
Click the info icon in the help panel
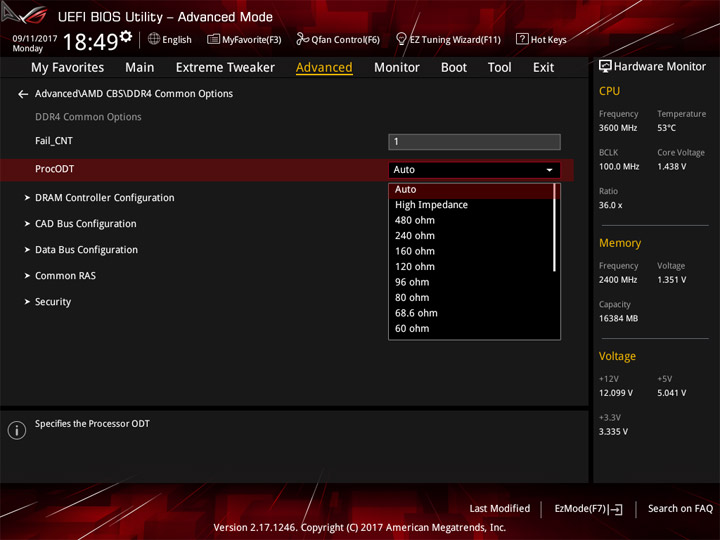17,430
